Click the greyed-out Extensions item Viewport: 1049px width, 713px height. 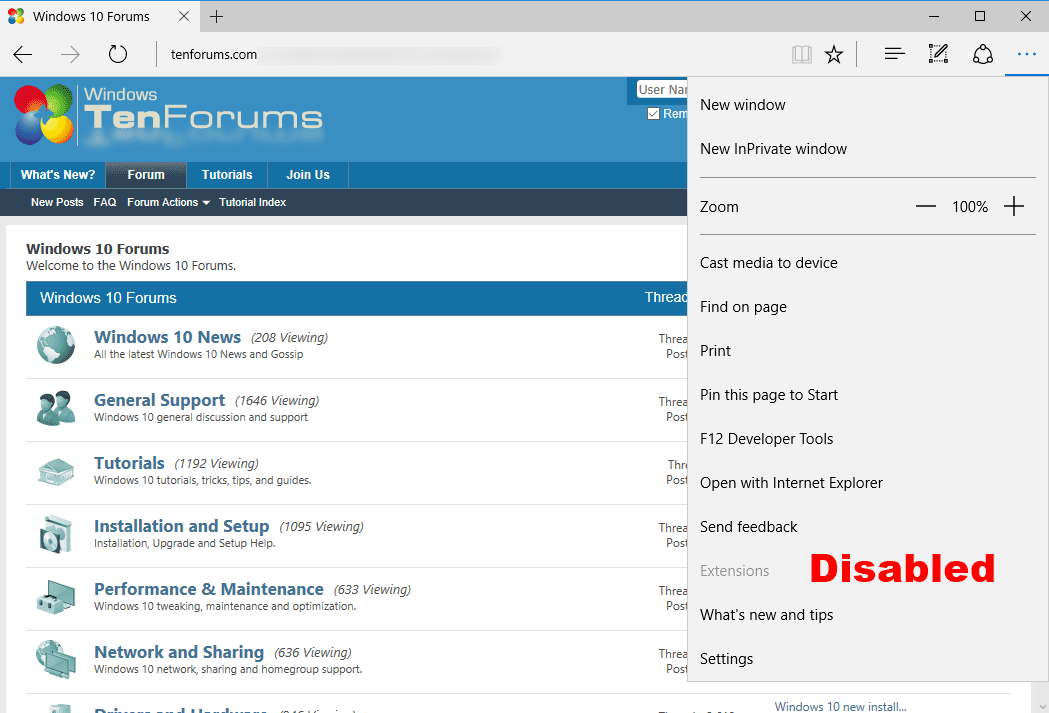pos(735,571)
